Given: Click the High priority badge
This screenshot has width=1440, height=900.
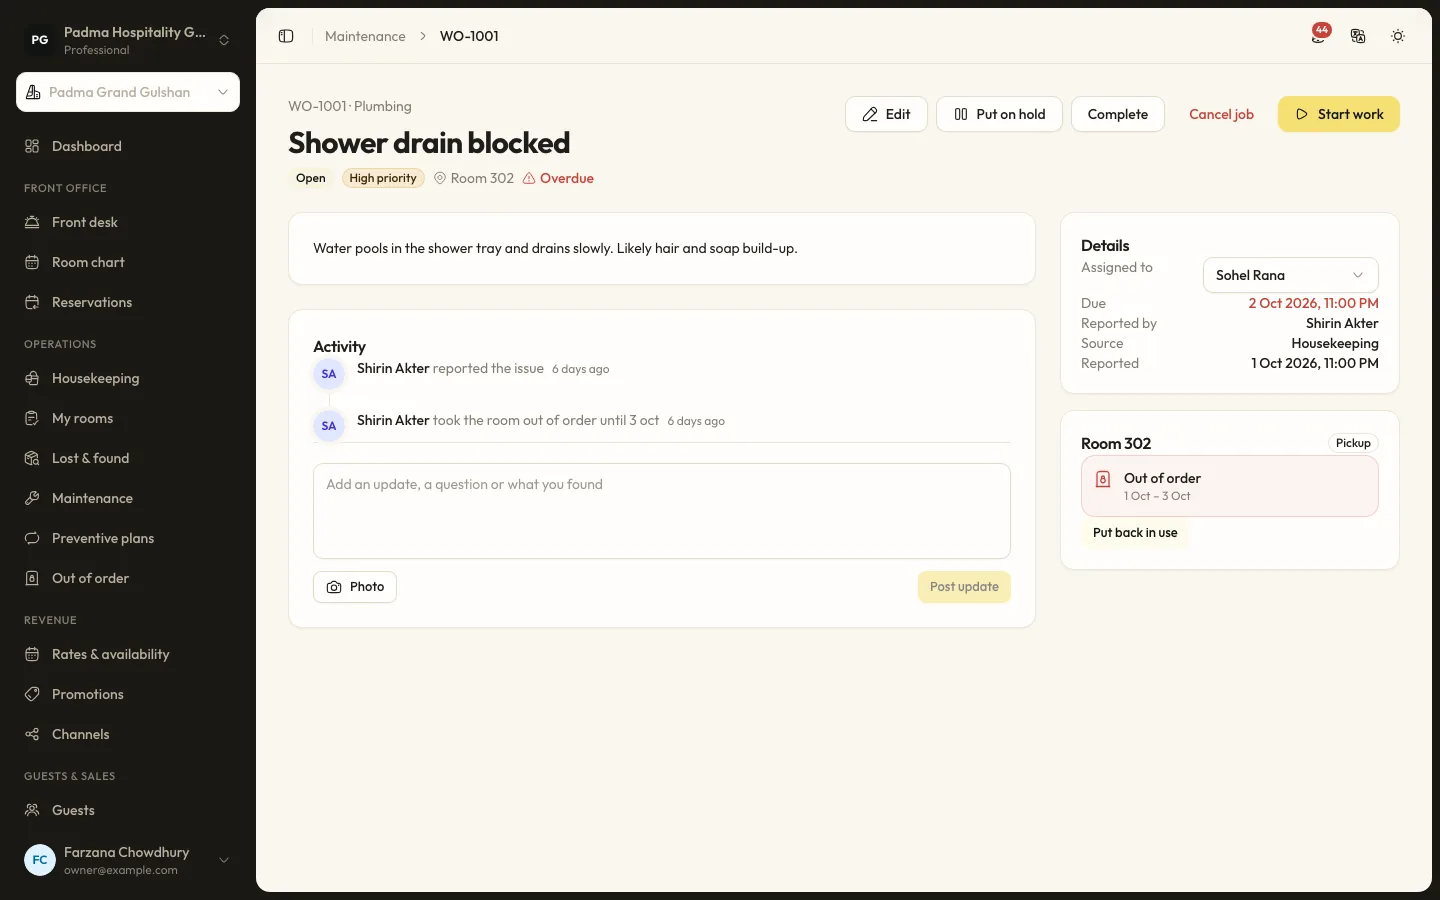Looking at the screenshot, I should [383, 178].
